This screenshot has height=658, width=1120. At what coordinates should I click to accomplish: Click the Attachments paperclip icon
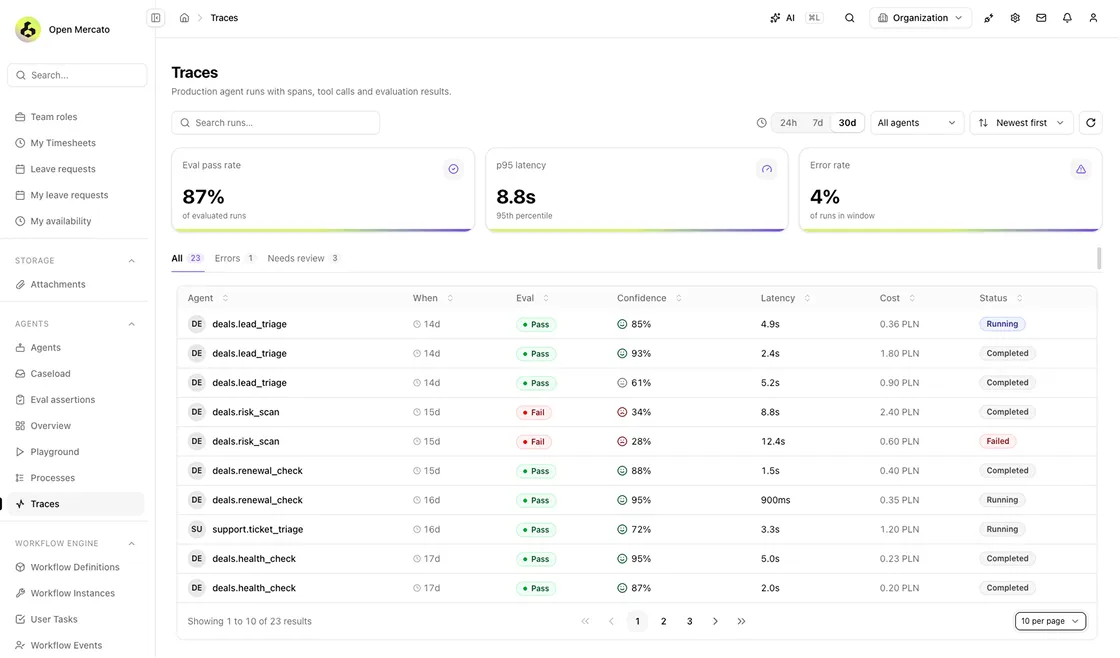20,284
